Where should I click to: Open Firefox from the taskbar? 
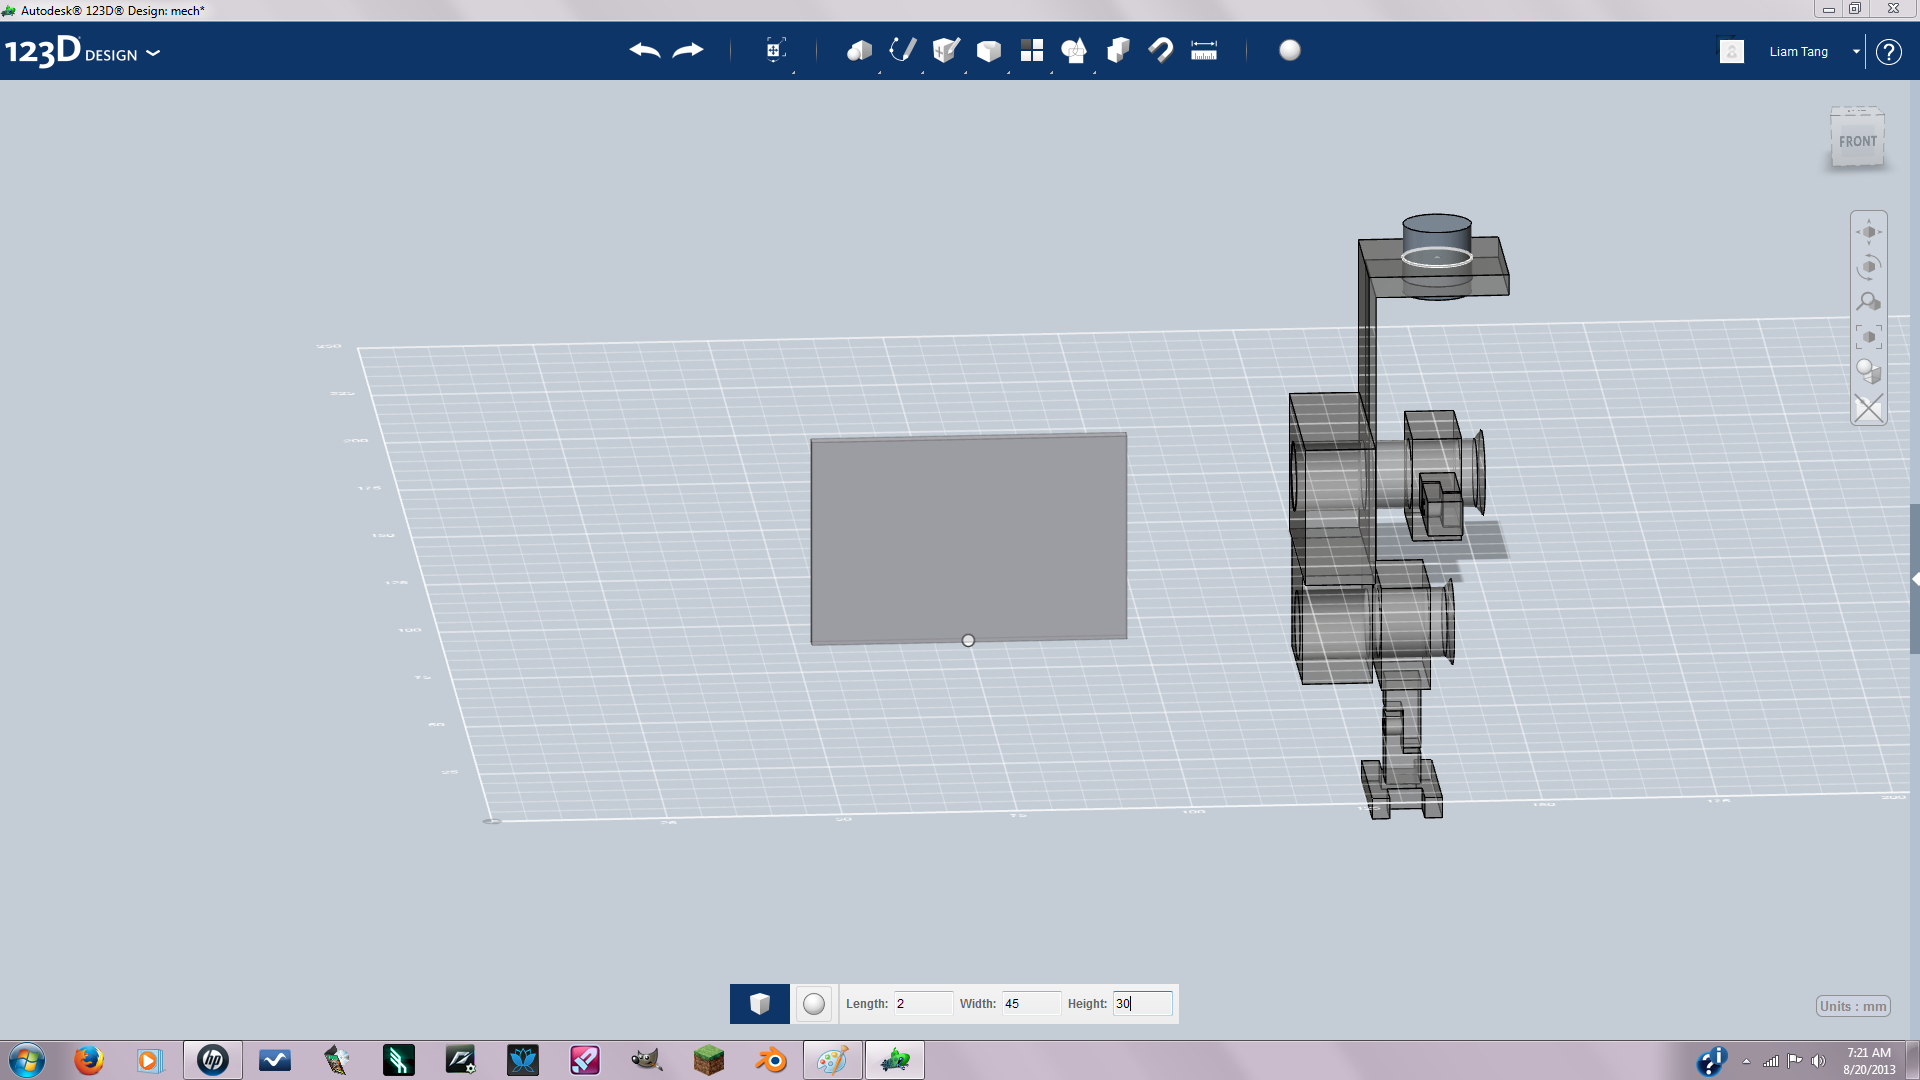pos(88,1060)
